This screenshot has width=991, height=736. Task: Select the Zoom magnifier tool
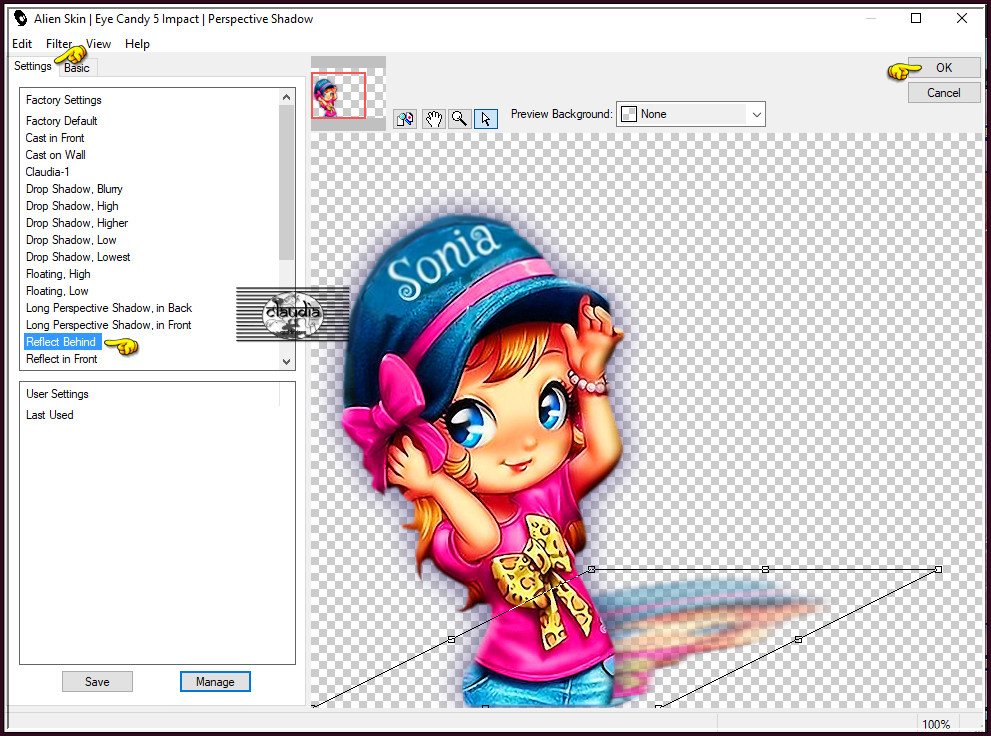click(x=459, y=118)
